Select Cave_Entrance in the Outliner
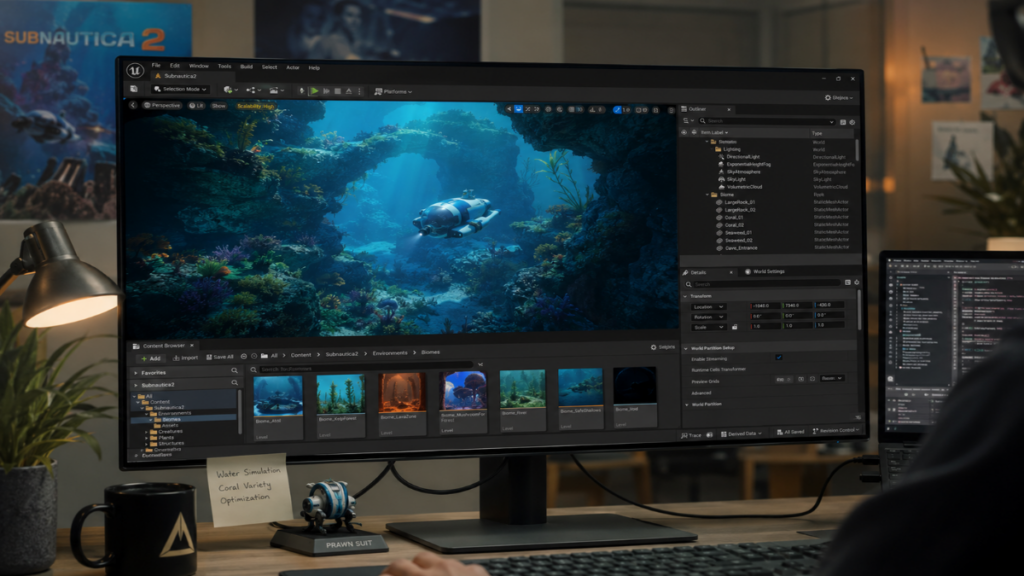 coord(741,248)
